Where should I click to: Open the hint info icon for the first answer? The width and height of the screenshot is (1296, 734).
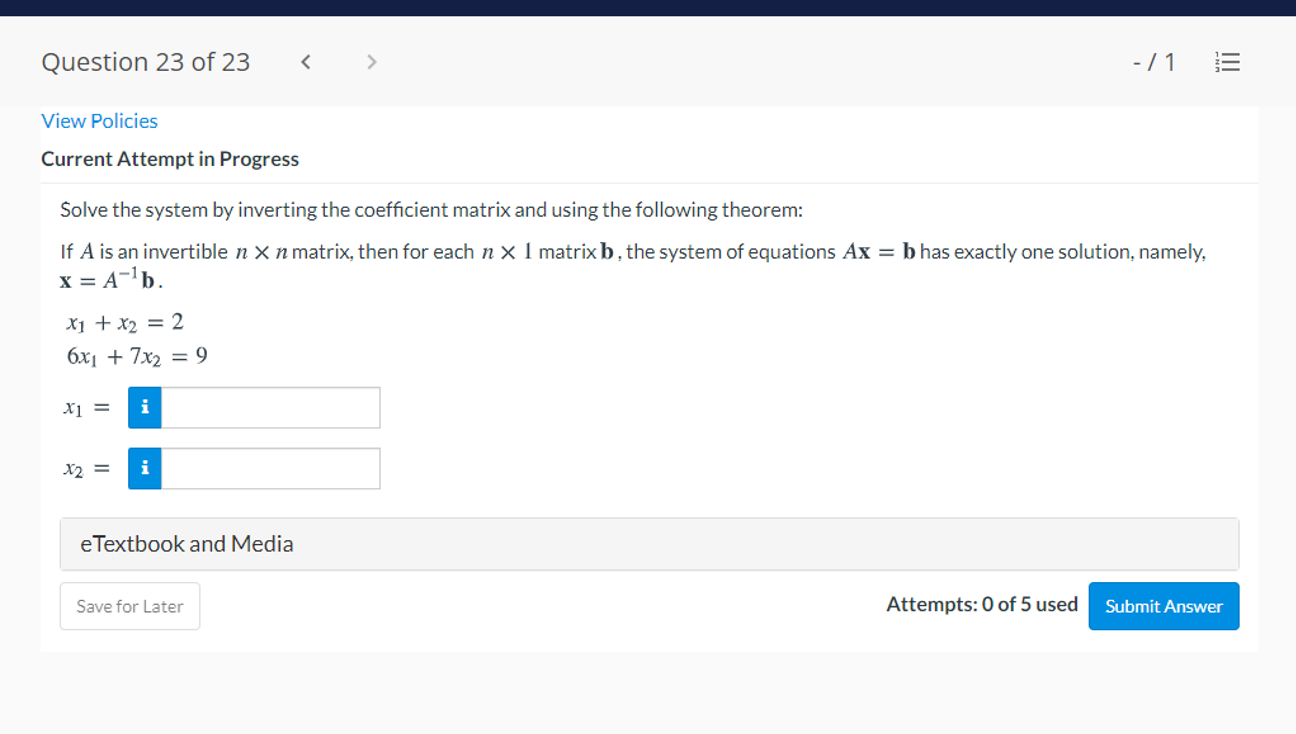click(144, 407)
